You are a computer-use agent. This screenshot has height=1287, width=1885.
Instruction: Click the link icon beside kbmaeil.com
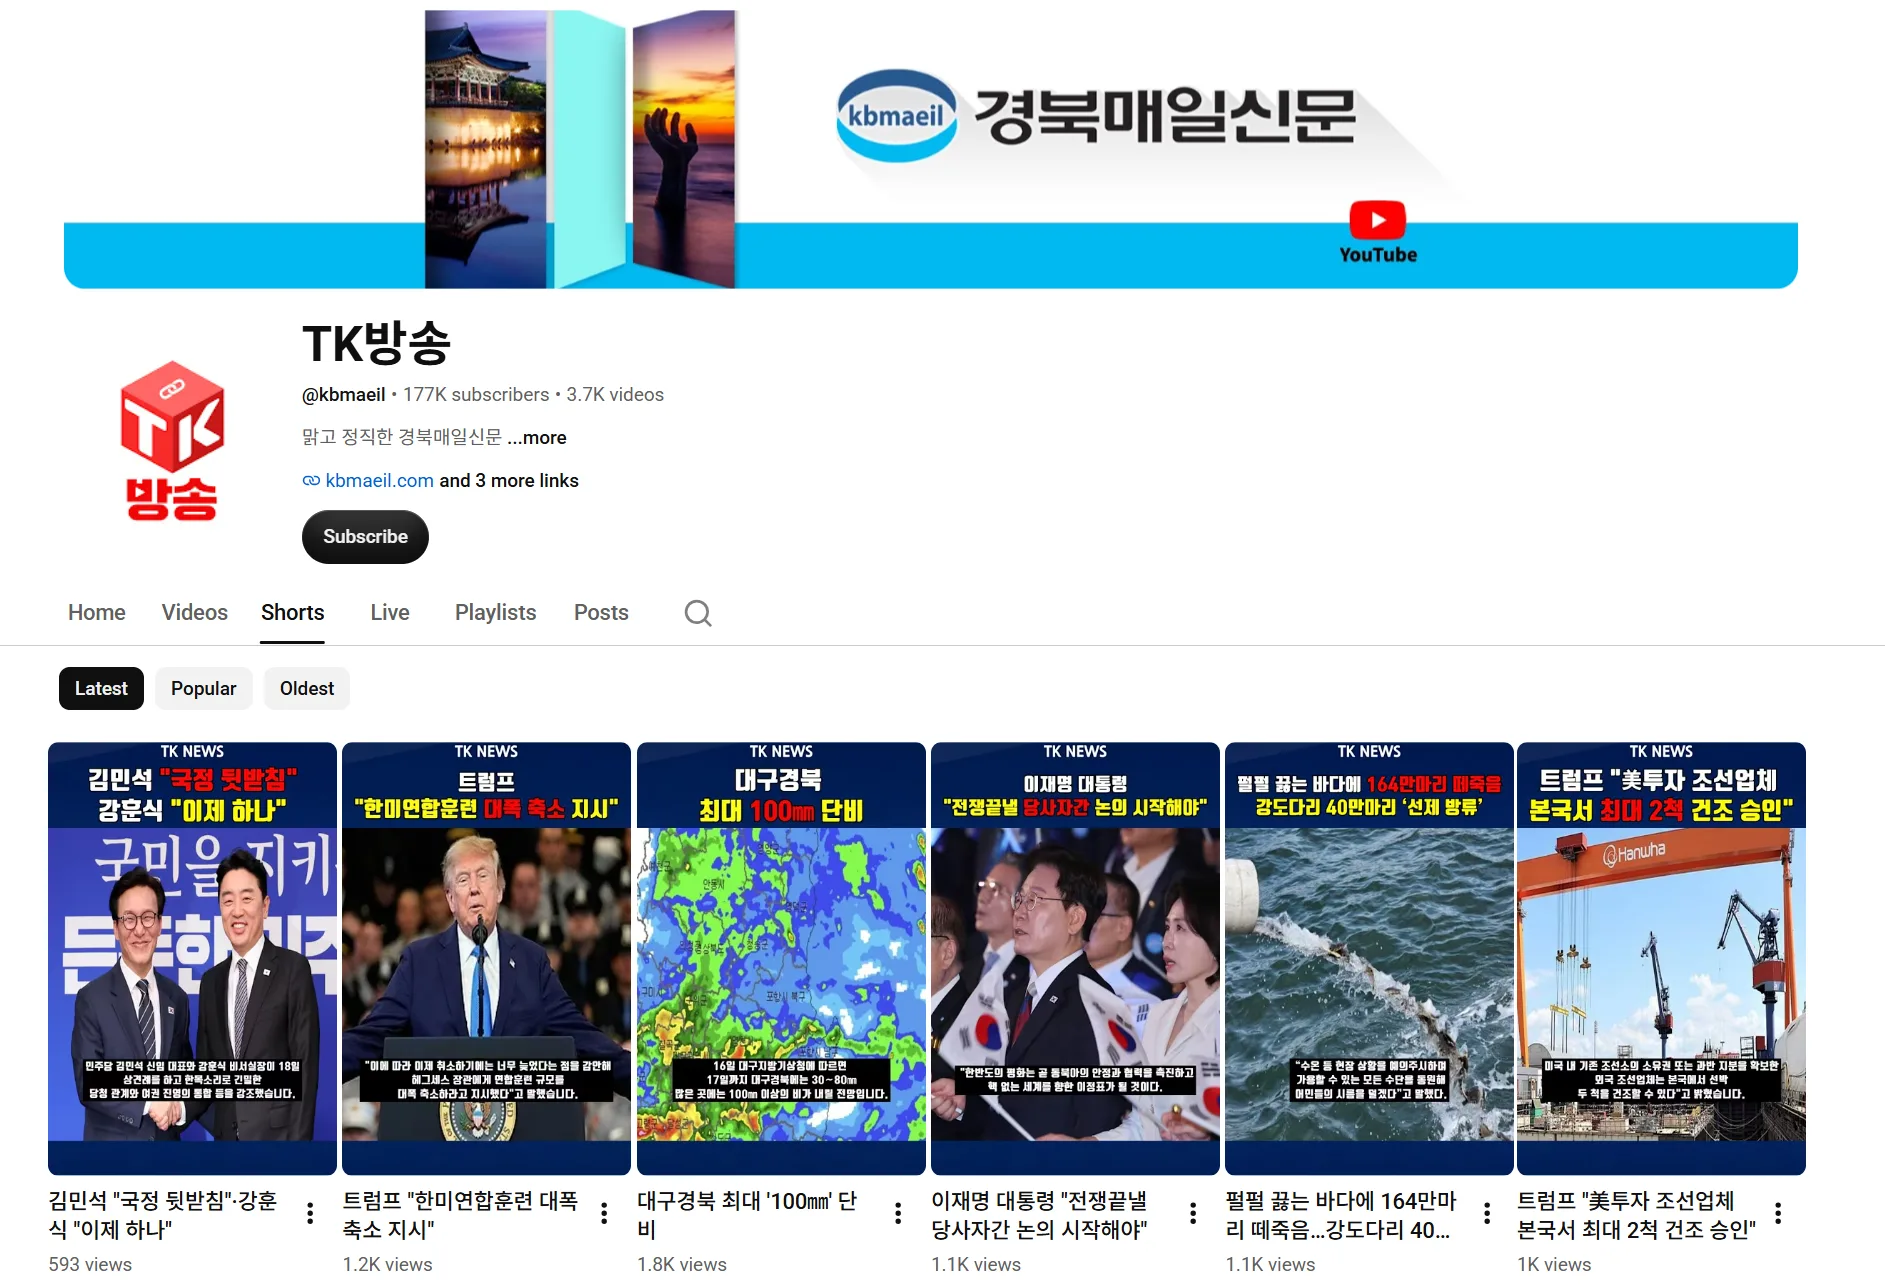pos(311,481)
